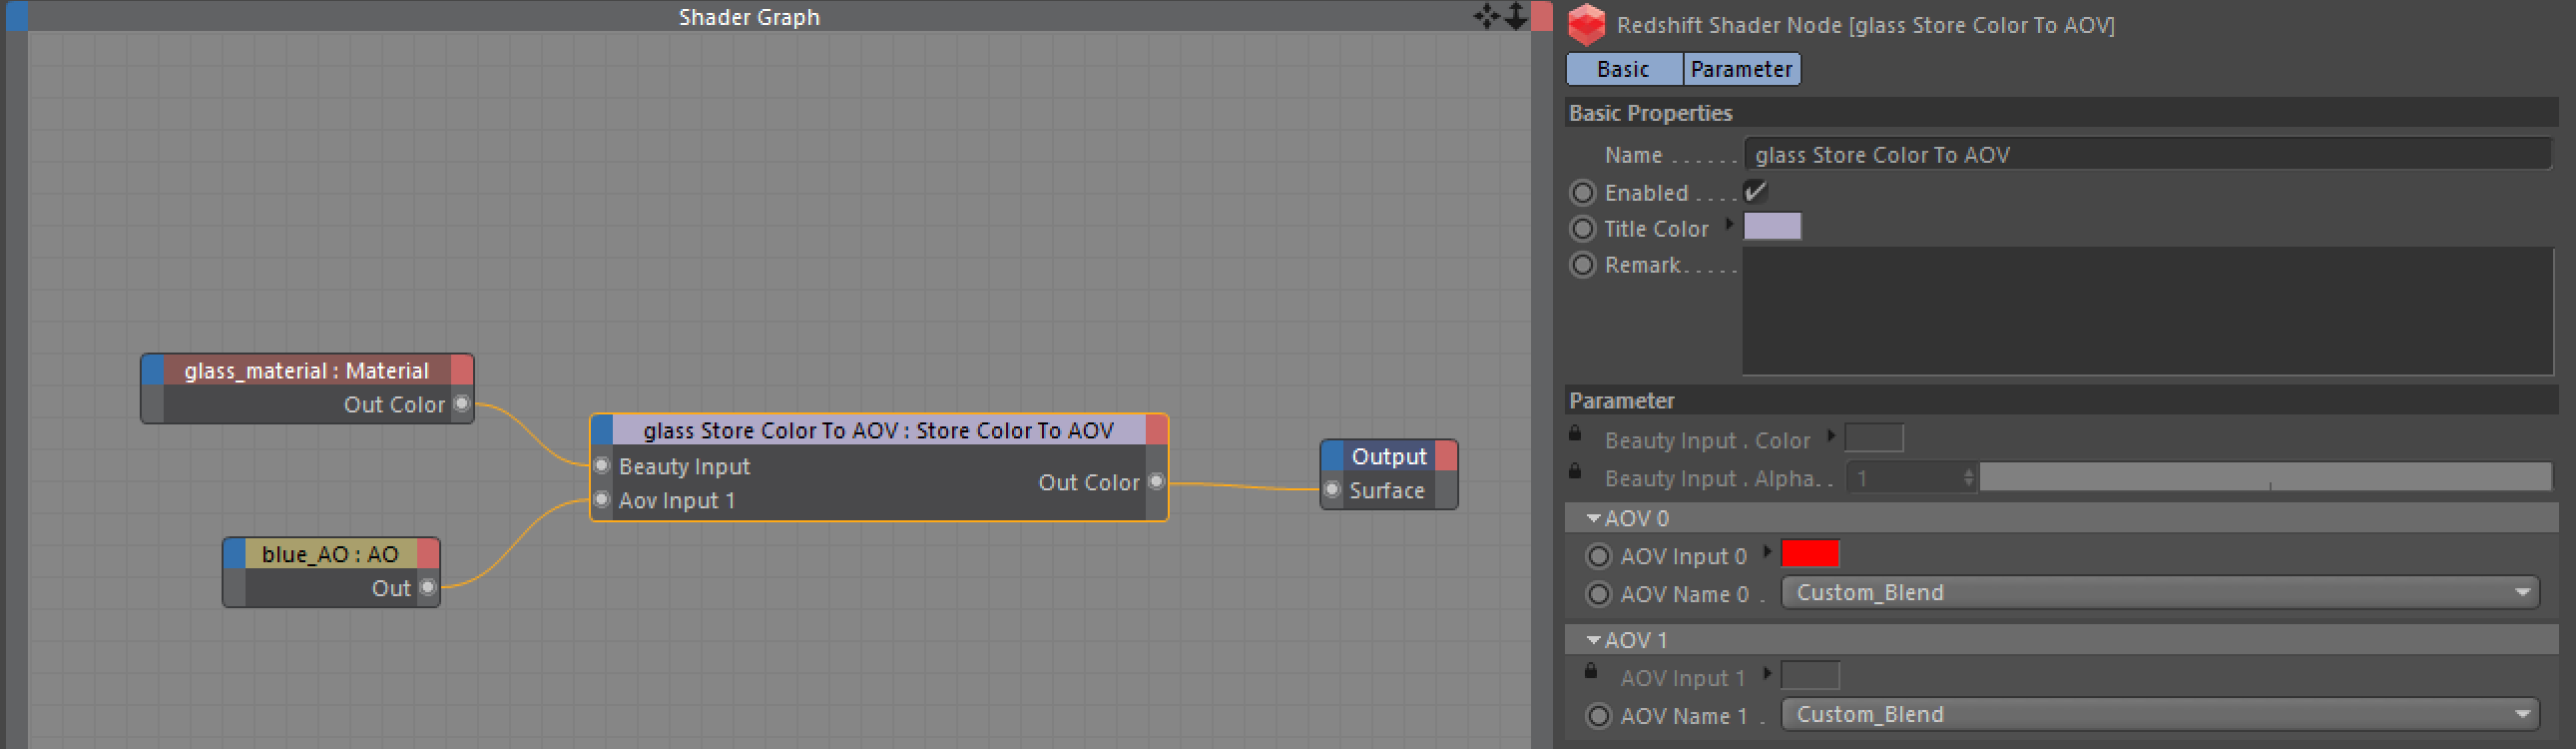This screenshot has height=749, width=2576.
Task: Click the blue corner of the Output node
Action: coord(1332,456)
